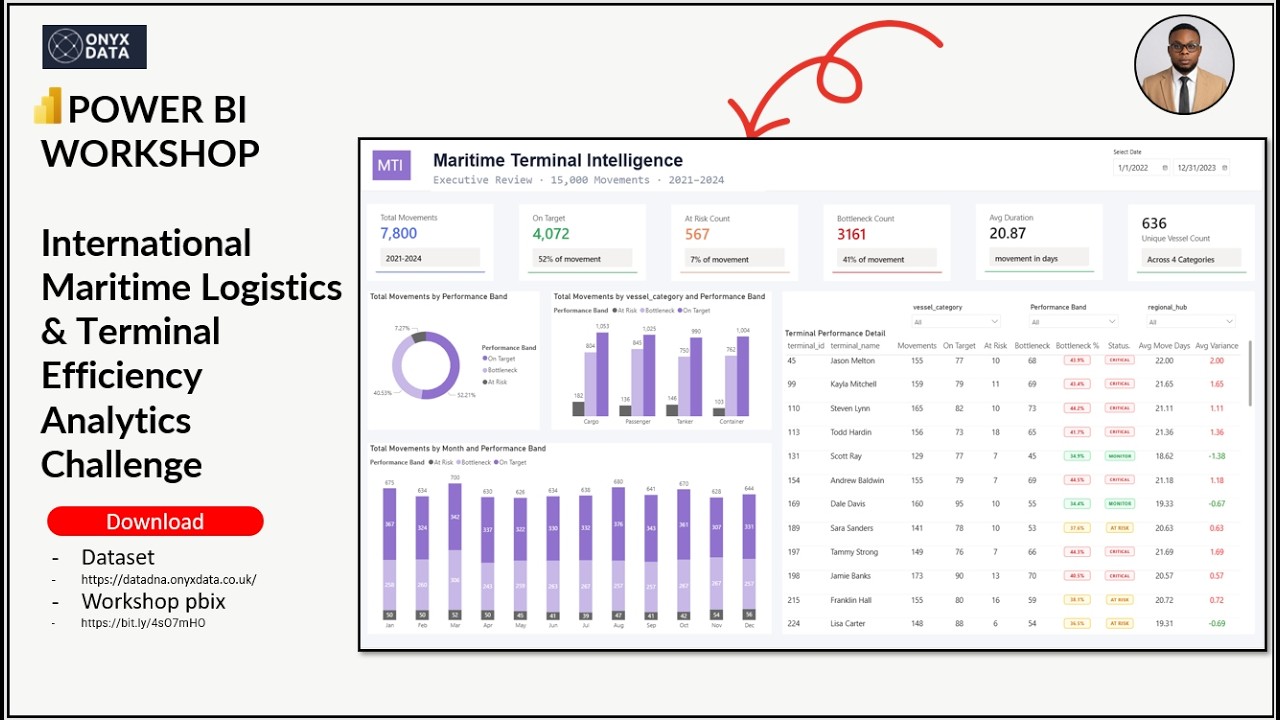Click the Aug stacked column totaling 680
The image size is (1280, 720).
coord(618,553)
